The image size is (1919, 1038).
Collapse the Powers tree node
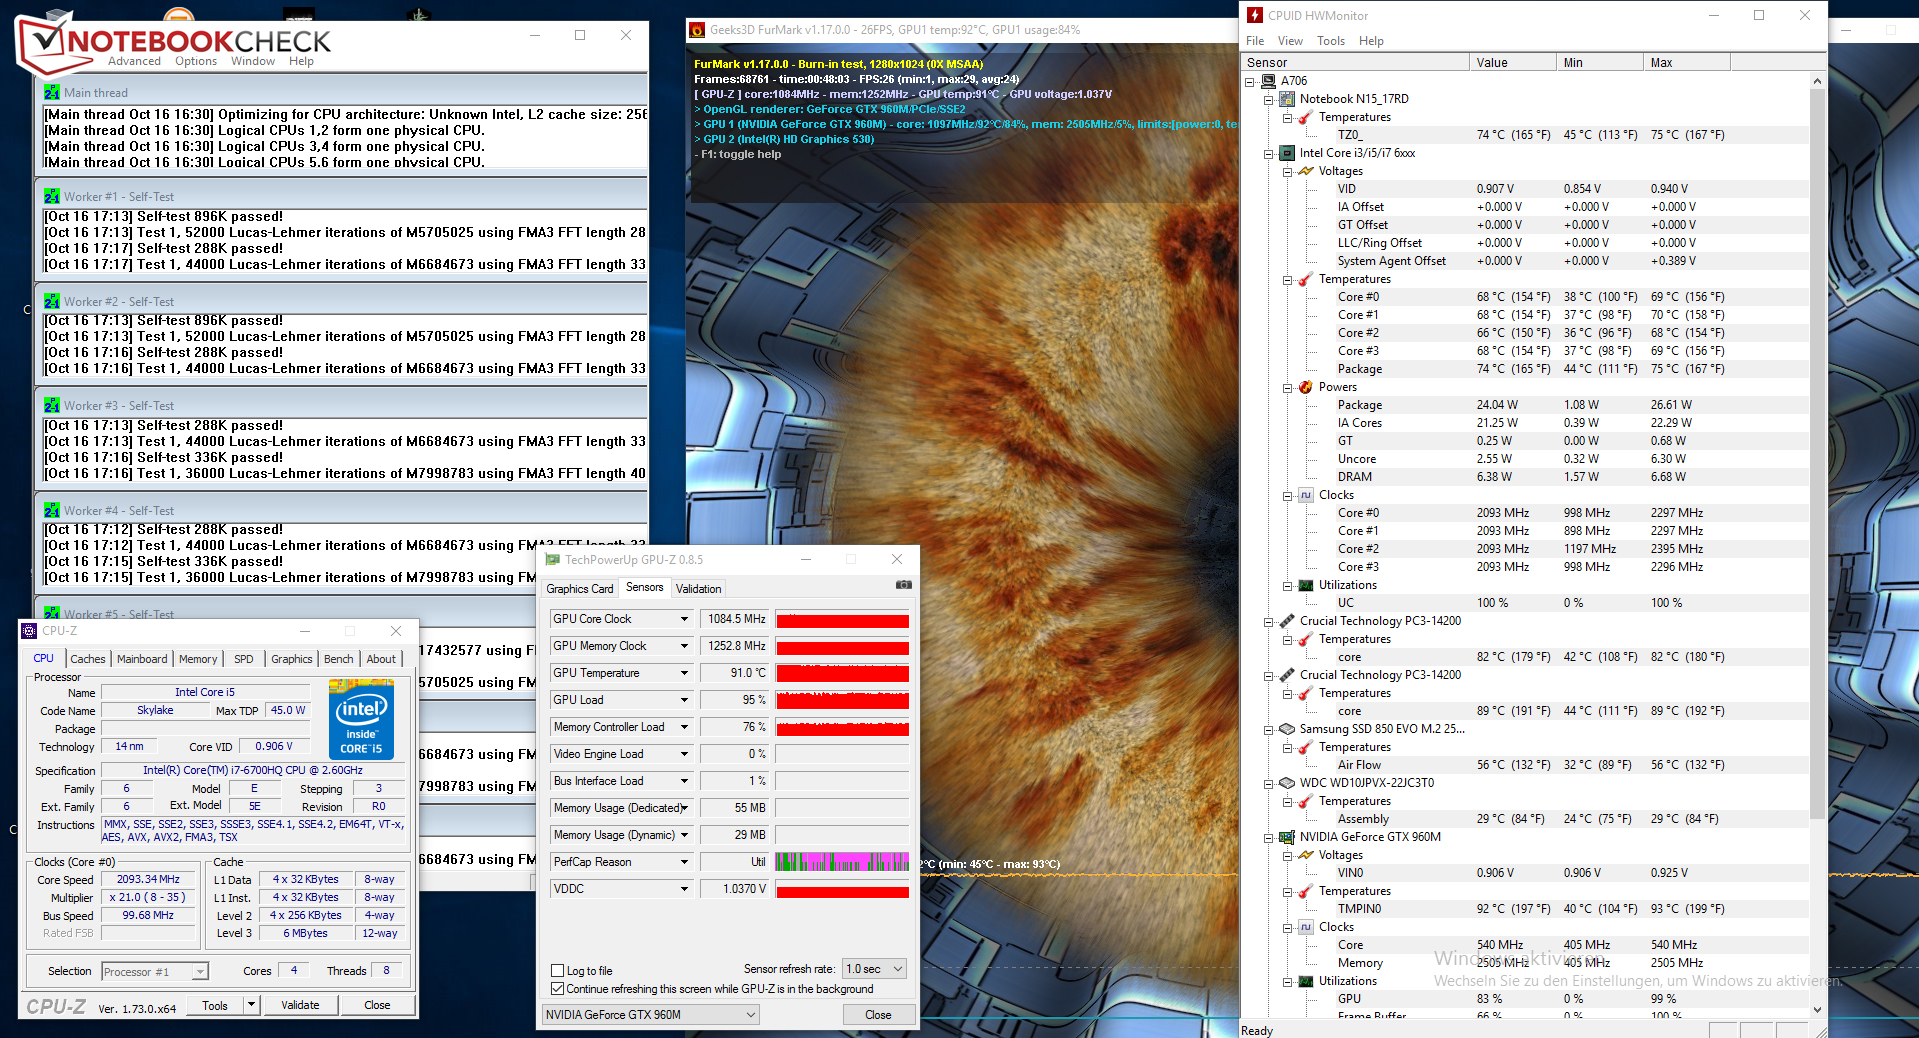pyautogui.click(x=1288, y=387)
